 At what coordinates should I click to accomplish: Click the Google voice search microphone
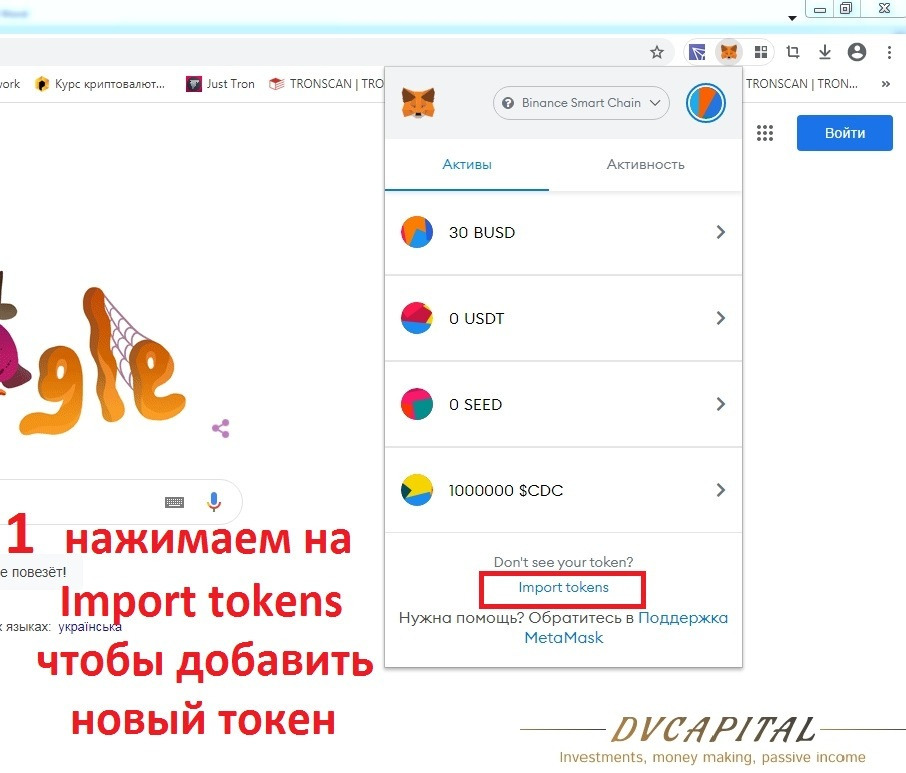(214, 501)
